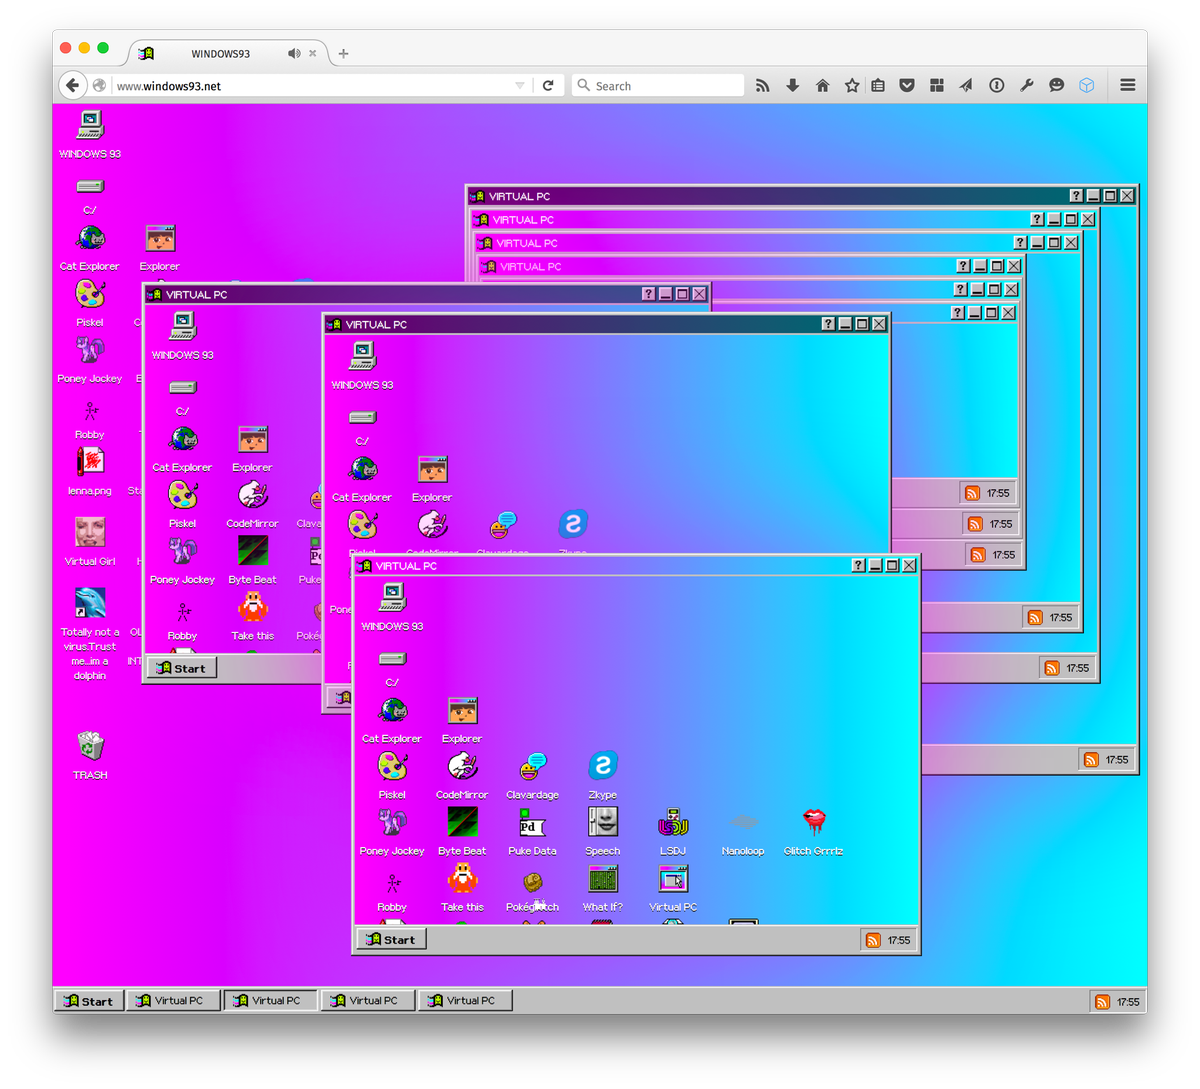Screen dimensions: 1200x1089
Task: Open Puke Data in frontmost Virtual PC window
Action: click(x=532, y=823)
